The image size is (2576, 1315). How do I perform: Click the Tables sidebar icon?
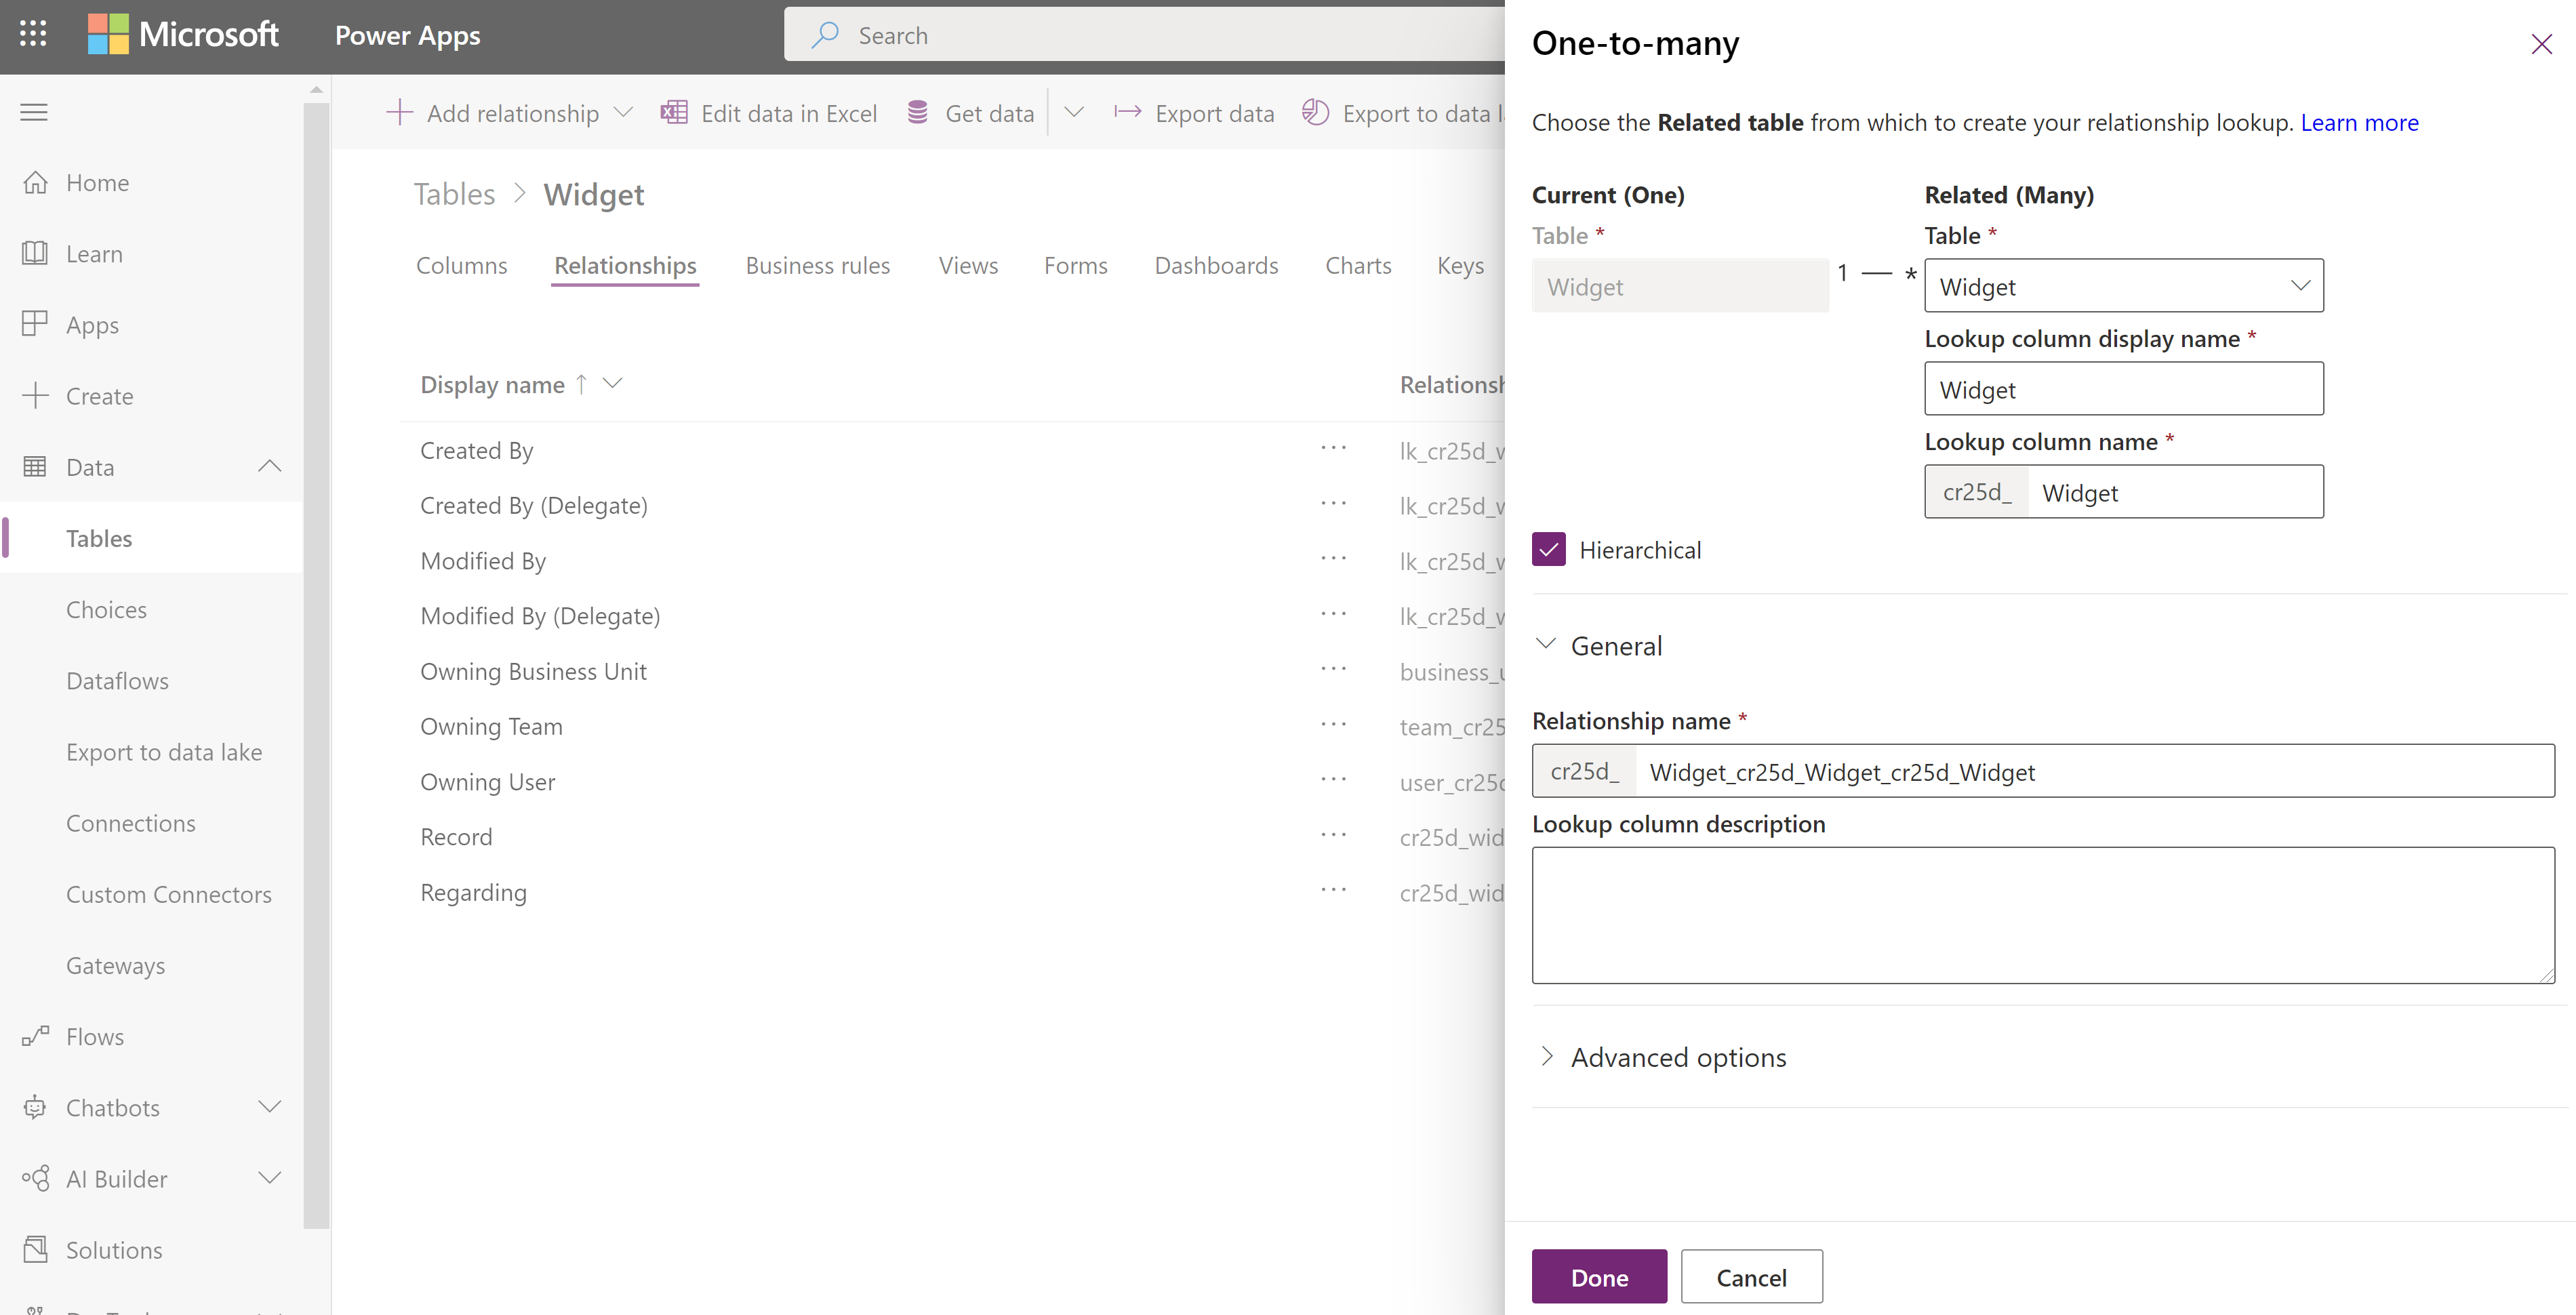96,537
